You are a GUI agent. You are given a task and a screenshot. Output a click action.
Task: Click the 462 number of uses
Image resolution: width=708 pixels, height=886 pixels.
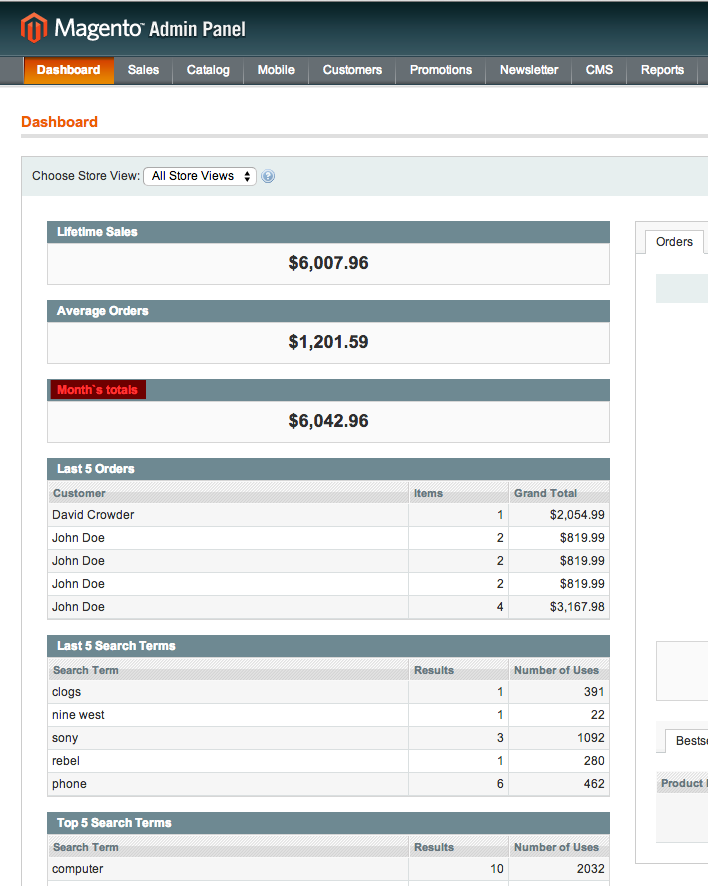coord(594,784)
